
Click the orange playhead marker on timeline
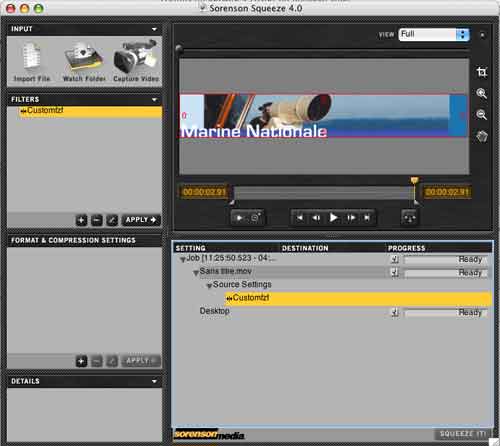click(x=414, y=181)
